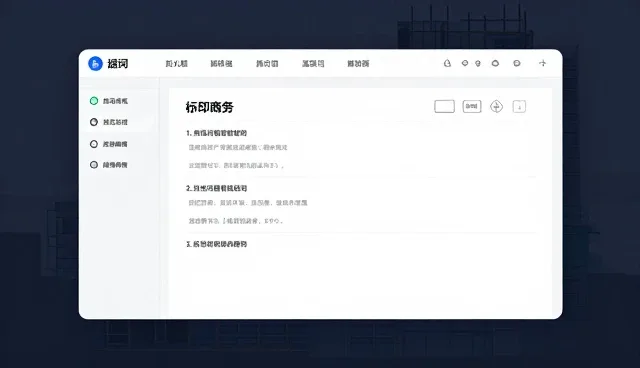Open the second top navigation tab

point(221,64)
